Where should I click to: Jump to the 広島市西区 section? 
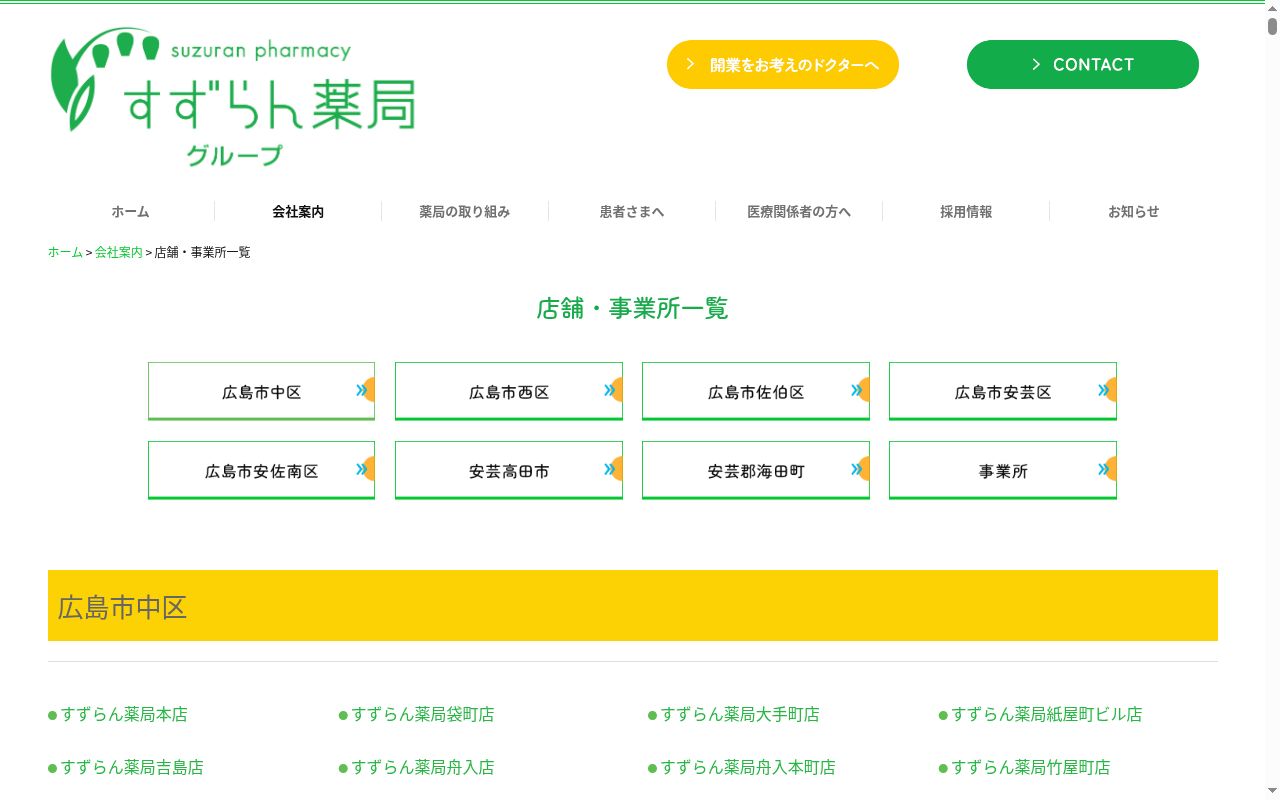tap(509, 391)
